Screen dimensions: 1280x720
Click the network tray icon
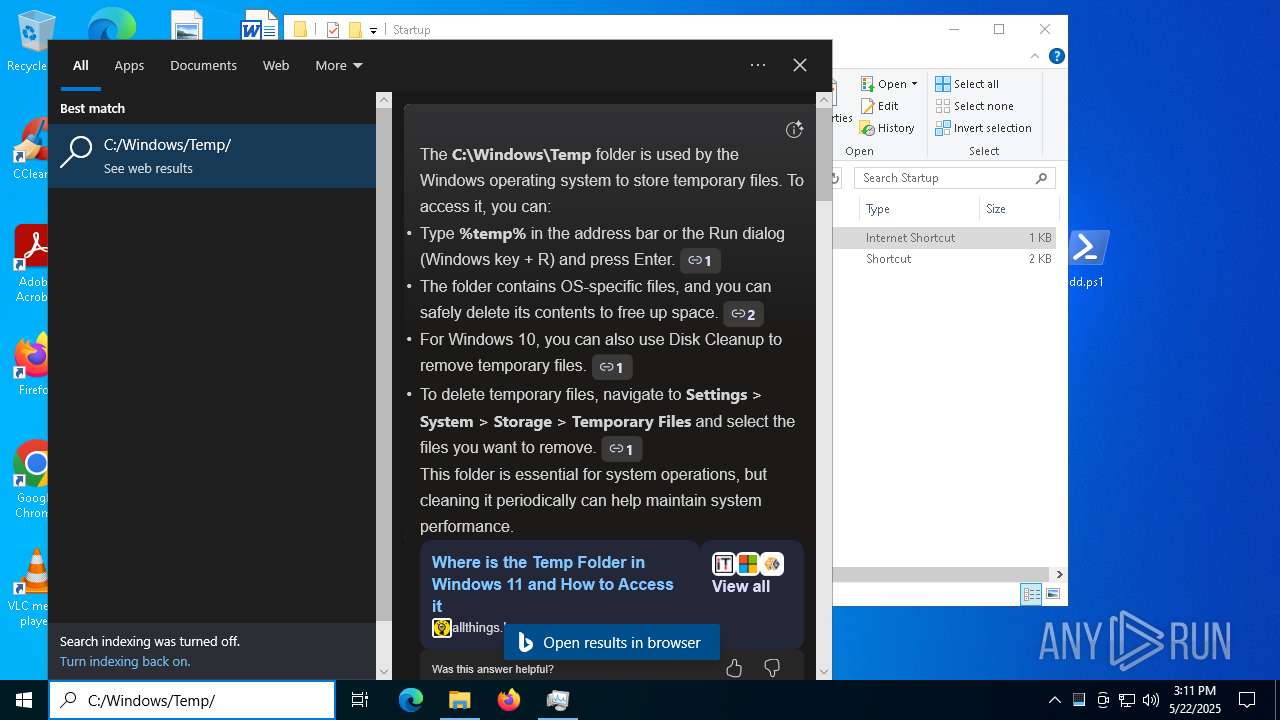[1127, 700]
